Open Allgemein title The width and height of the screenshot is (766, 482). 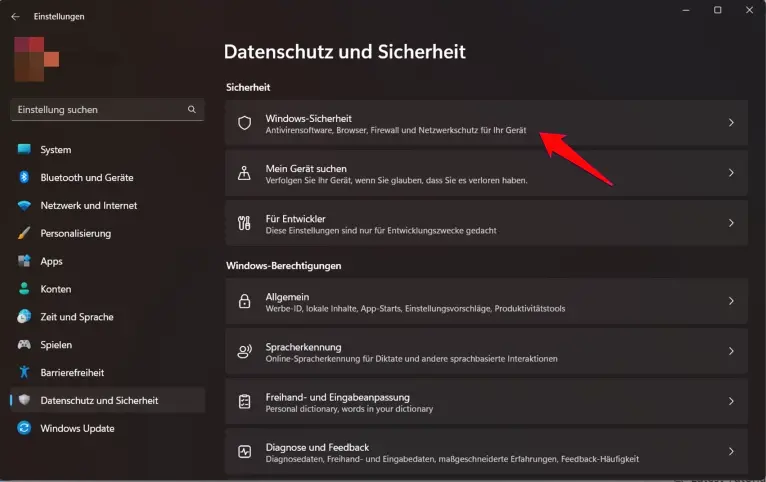tap(287, 297)
